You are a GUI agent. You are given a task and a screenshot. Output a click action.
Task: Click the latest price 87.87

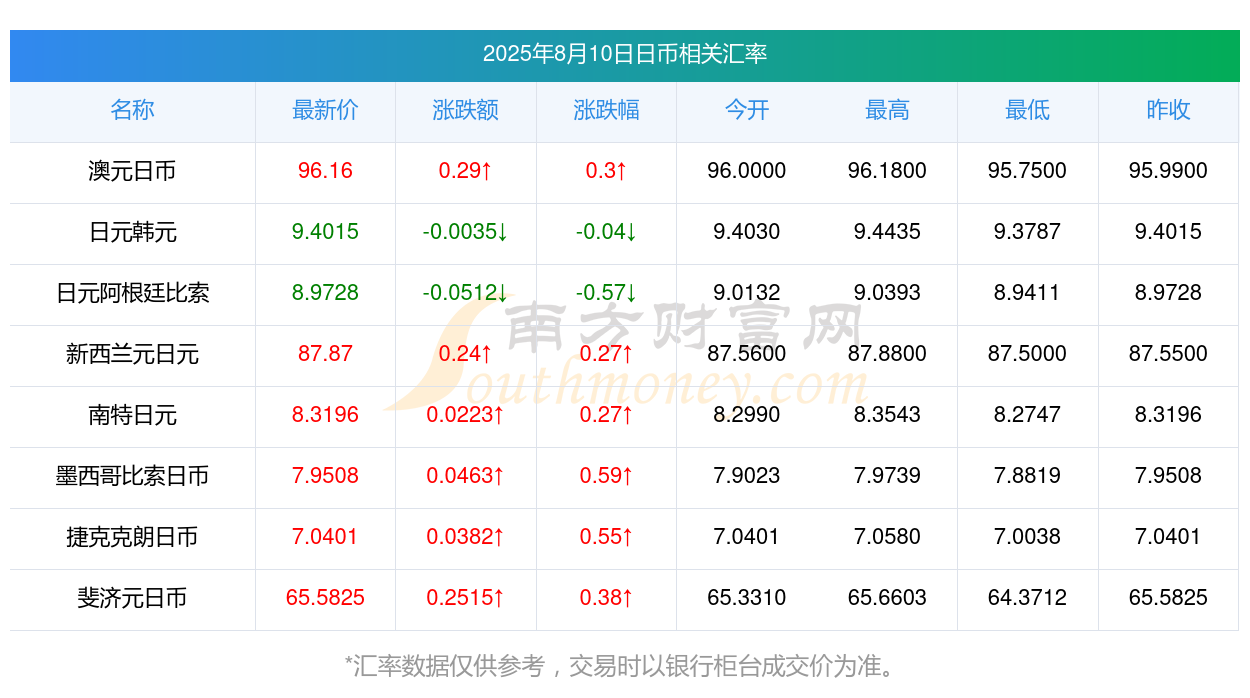tap(325, 354)
